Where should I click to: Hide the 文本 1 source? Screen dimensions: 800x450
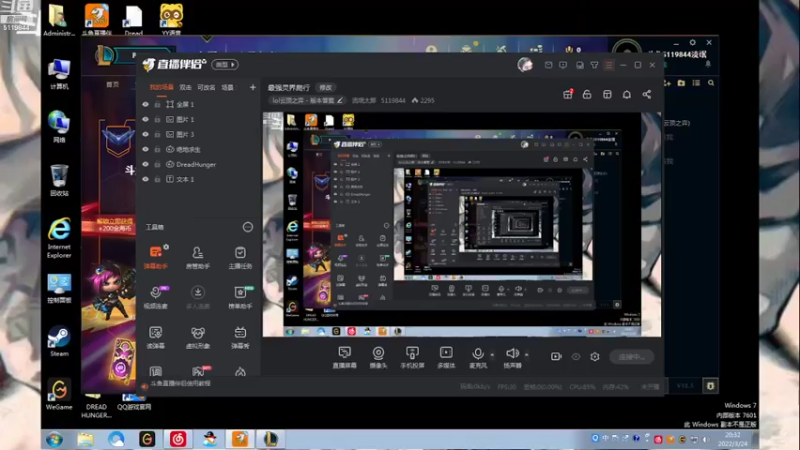[x=145, y=179]
